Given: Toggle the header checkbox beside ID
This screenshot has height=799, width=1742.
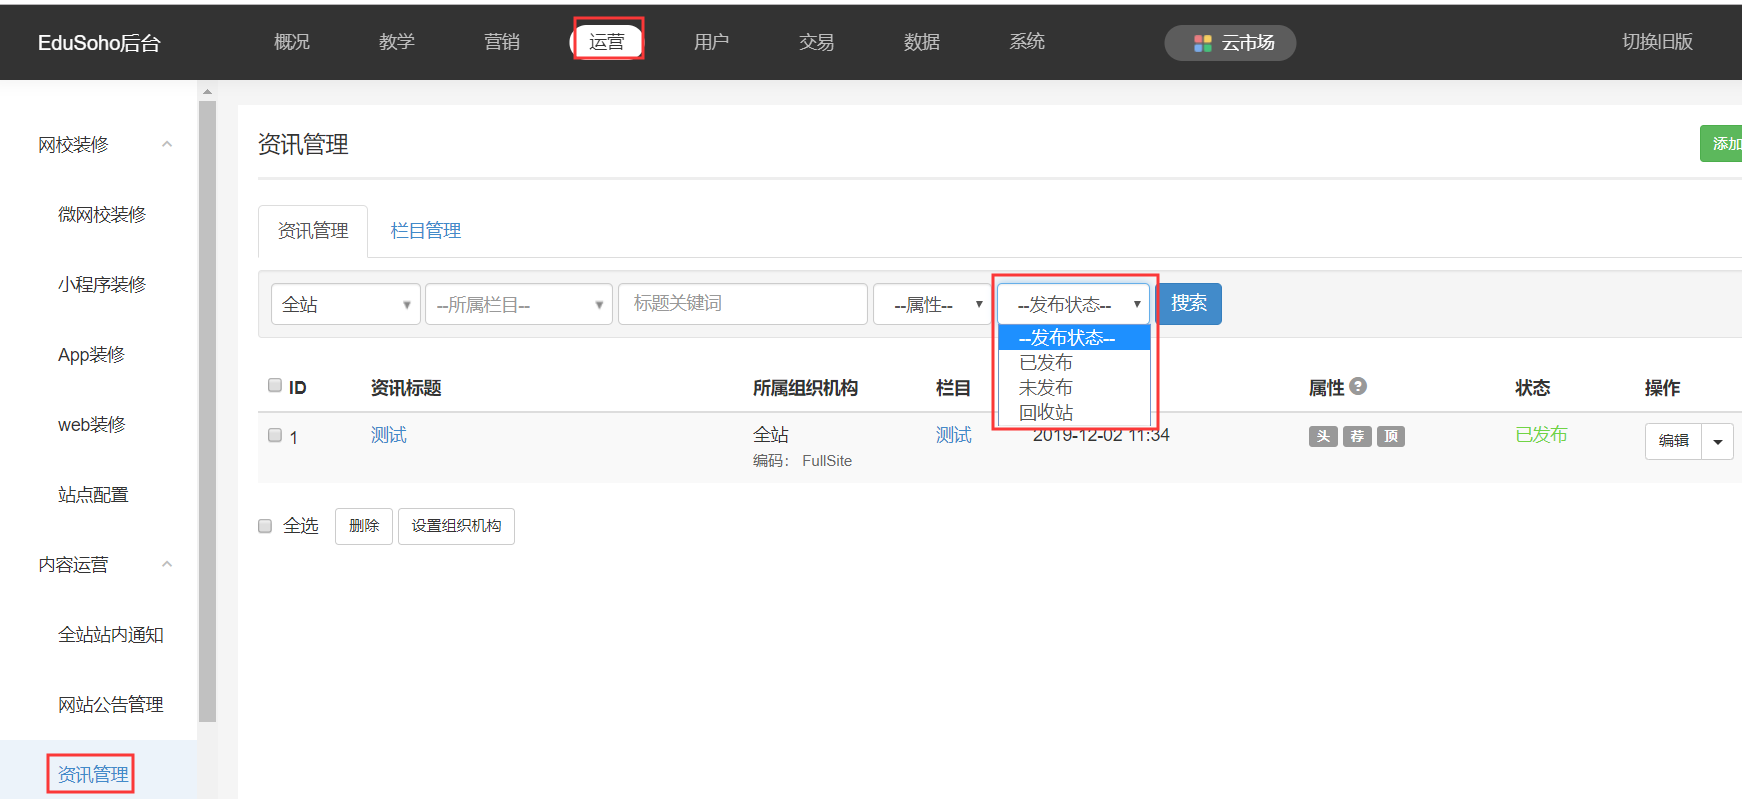Looking at the screenshot, I should tap(275, 385).
